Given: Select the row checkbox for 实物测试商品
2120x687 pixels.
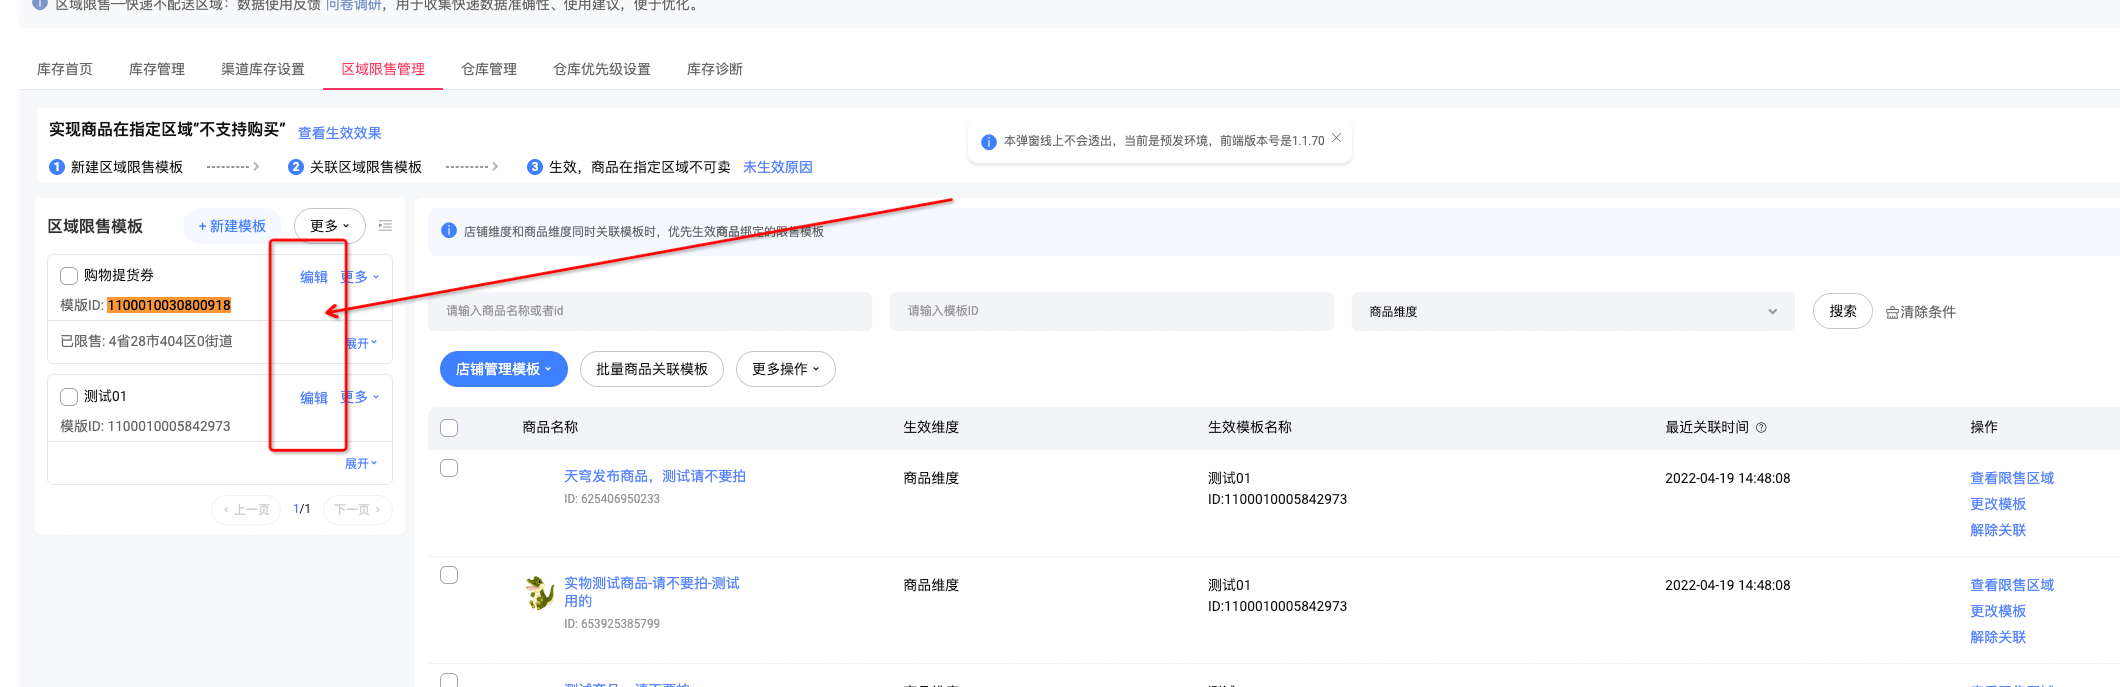Looking at the screenshot, I should 449,575.
